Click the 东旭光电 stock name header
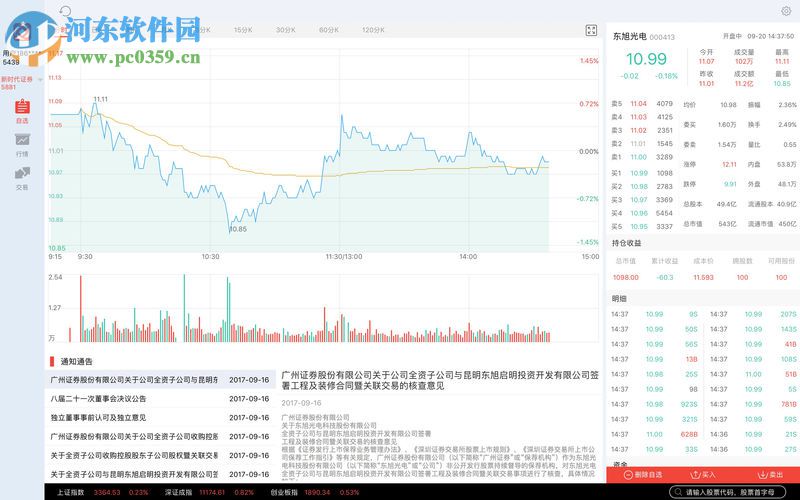This screenshot has height=500, width=800. [630, 37]
